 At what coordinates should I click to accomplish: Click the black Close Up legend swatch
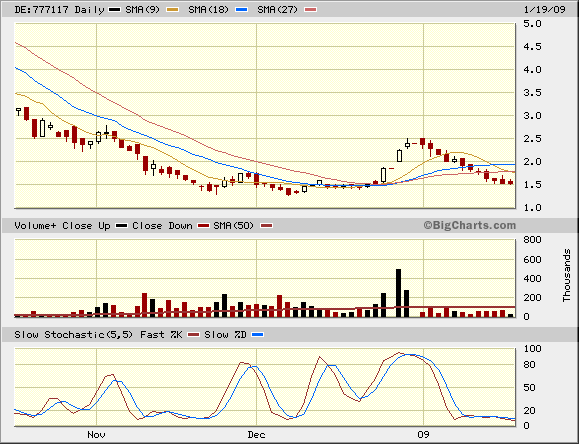(x=121, y=225)
